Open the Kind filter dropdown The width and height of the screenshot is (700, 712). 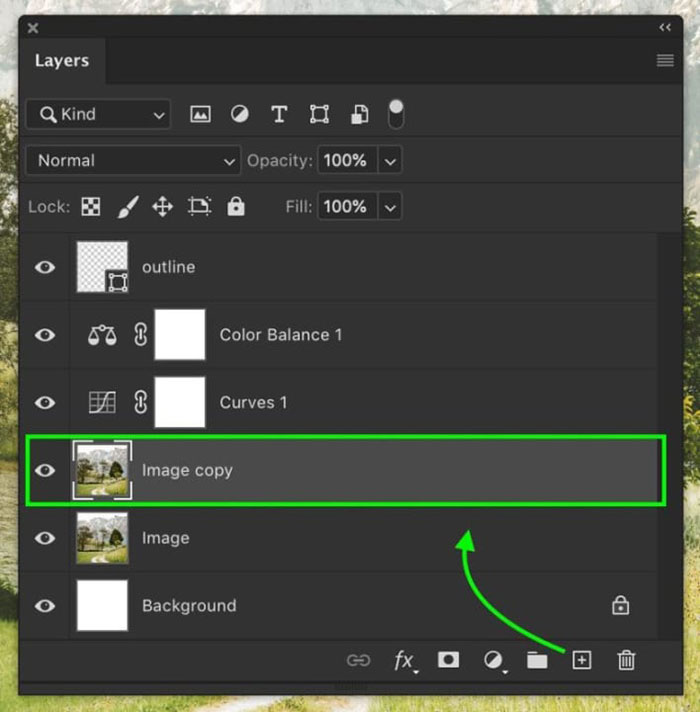click(x=98, y=114)
